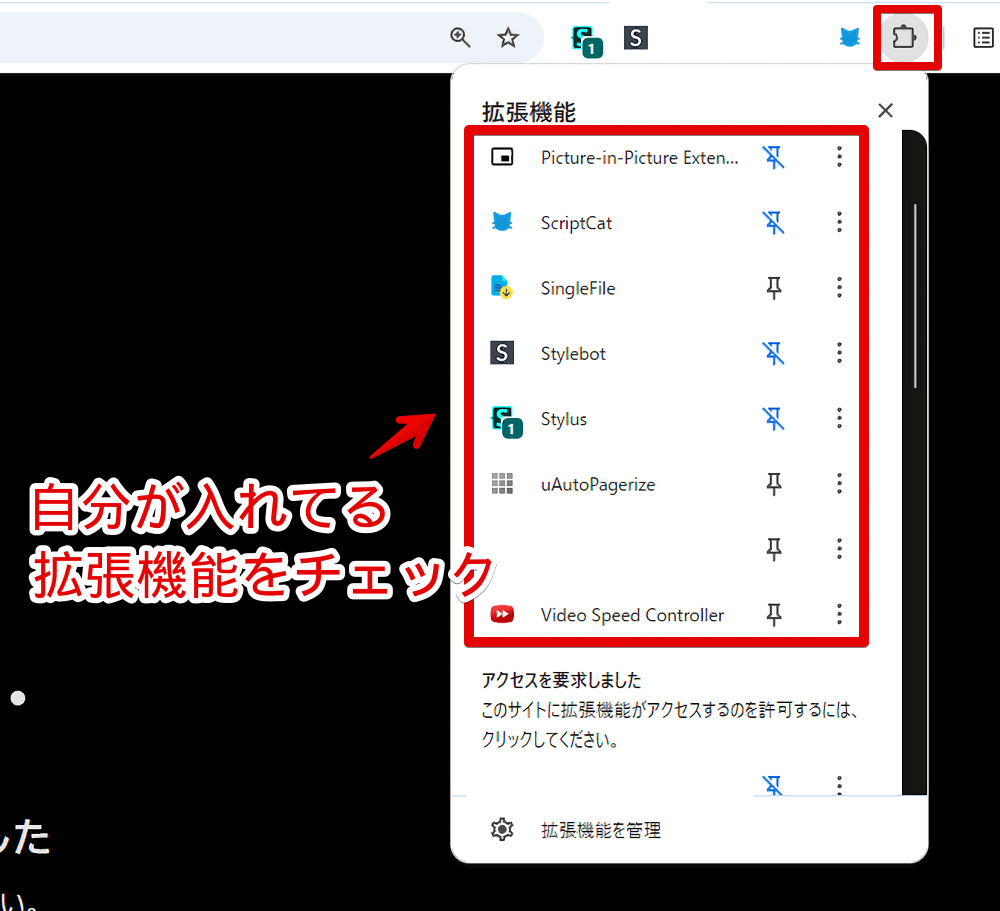Viewport: 1000px width, 911px height.
Task: Click the gear icon next to 拡張機能を管理
Action: [502, 829]
